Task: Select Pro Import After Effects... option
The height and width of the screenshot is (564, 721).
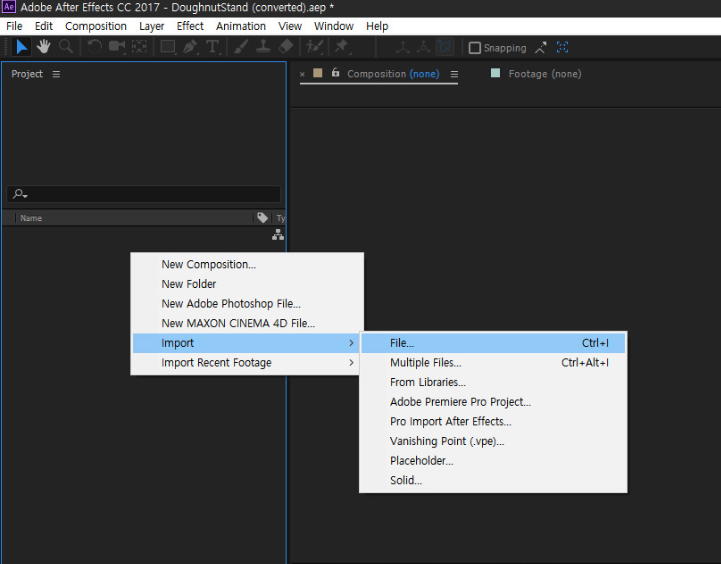Action: click(x=493, y=422)
